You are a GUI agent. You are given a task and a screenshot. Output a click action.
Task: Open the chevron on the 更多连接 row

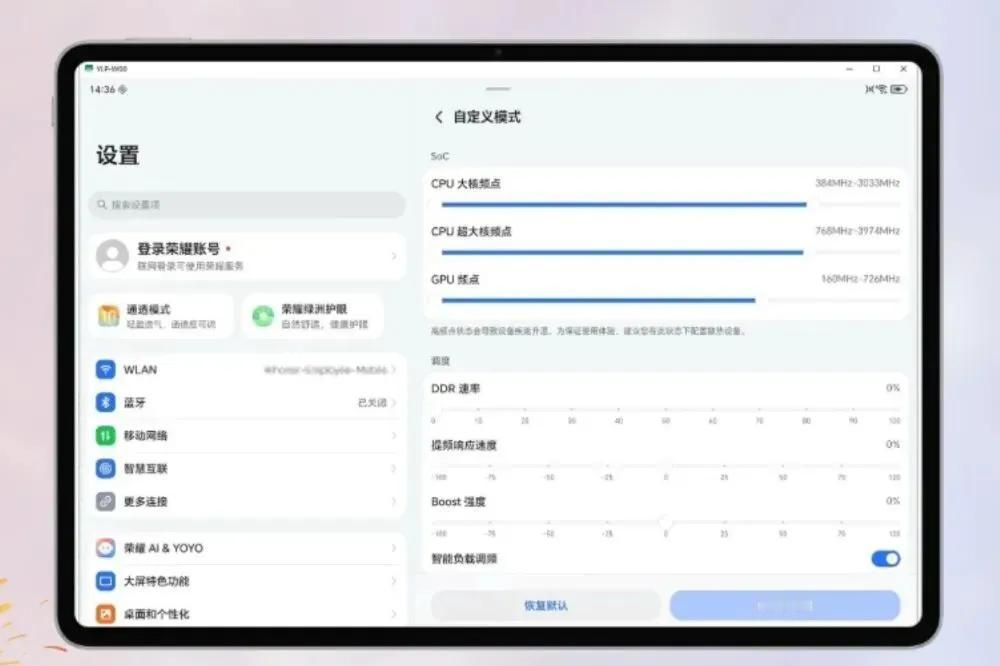coord(394,501)
